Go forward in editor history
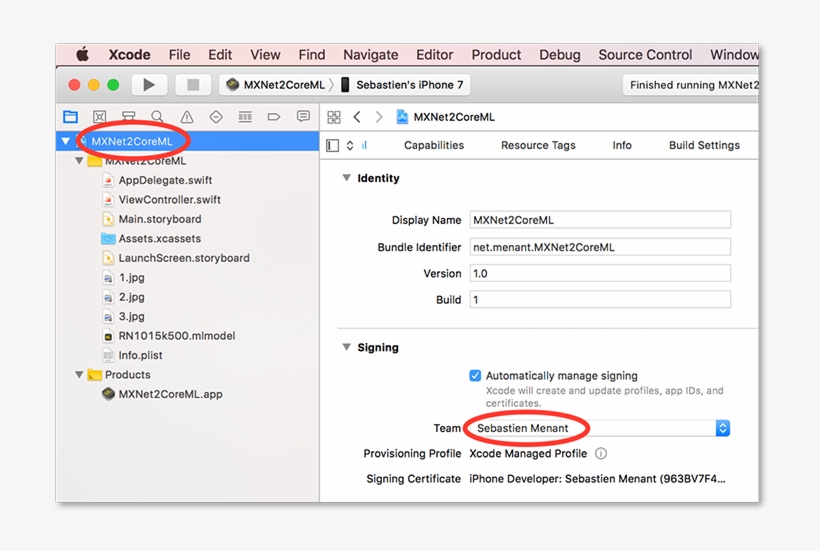Screen dimensions: 820x551 click(x=379, y=117)
